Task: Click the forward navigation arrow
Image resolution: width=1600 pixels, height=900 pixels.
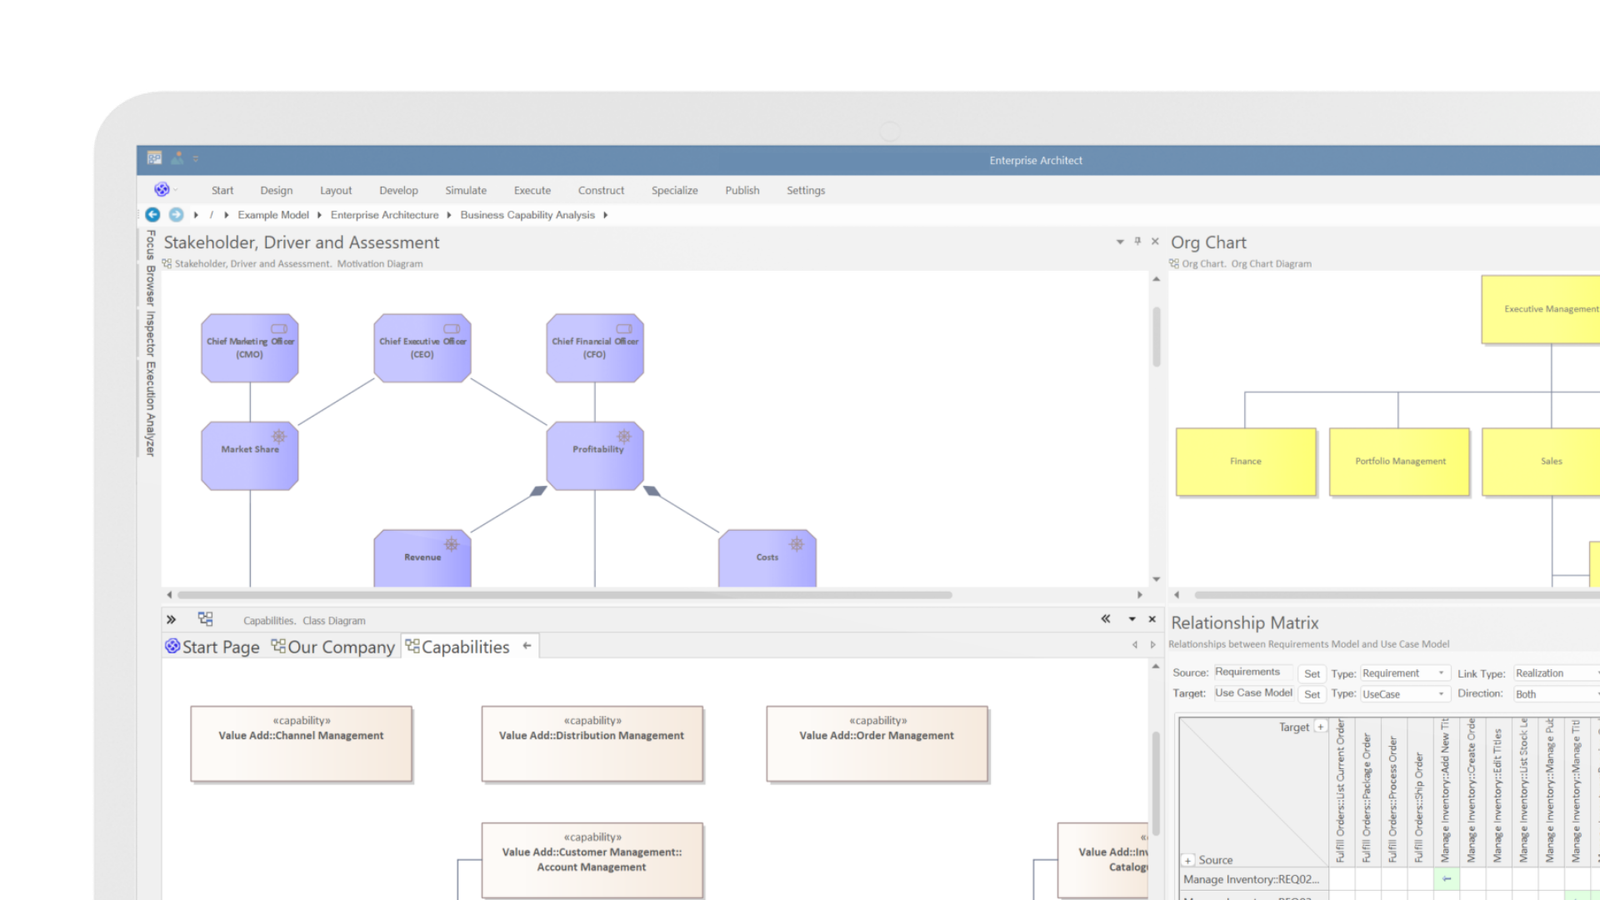Action: (x=176, y=214)
